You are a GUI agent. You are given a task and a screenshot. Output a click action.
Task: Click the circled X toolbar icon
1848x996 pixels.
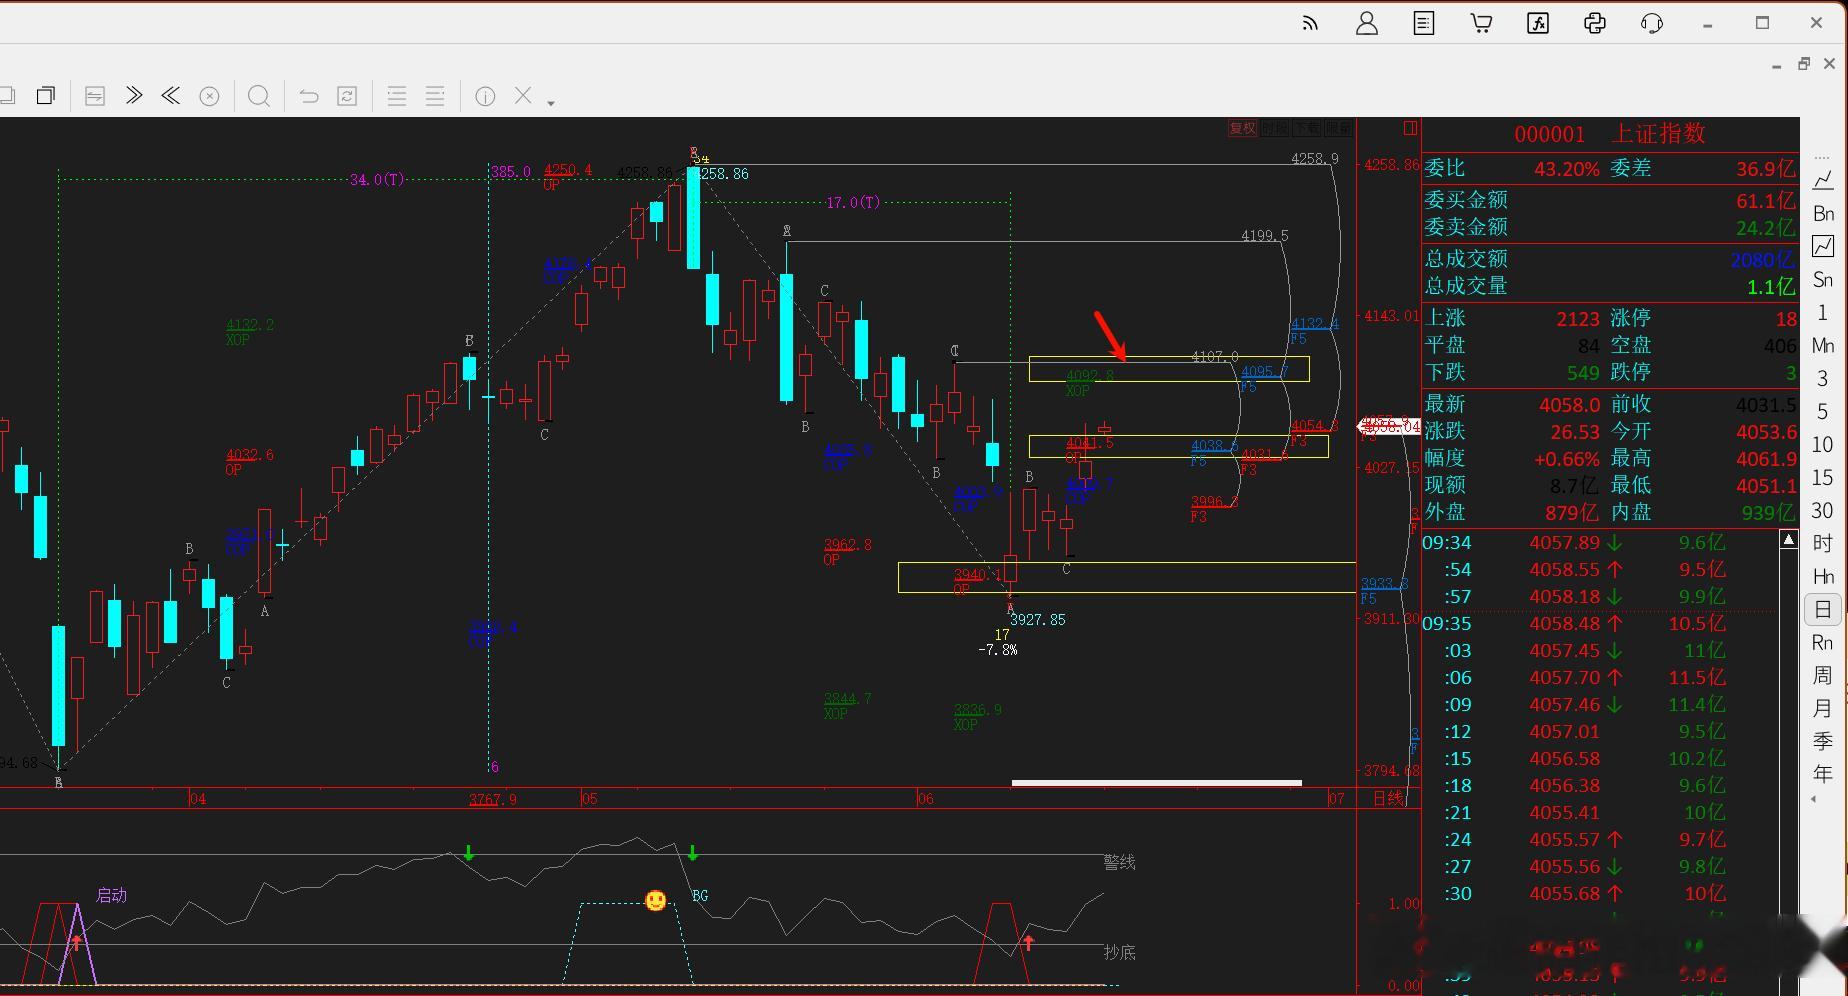click(x=209, y=96)
